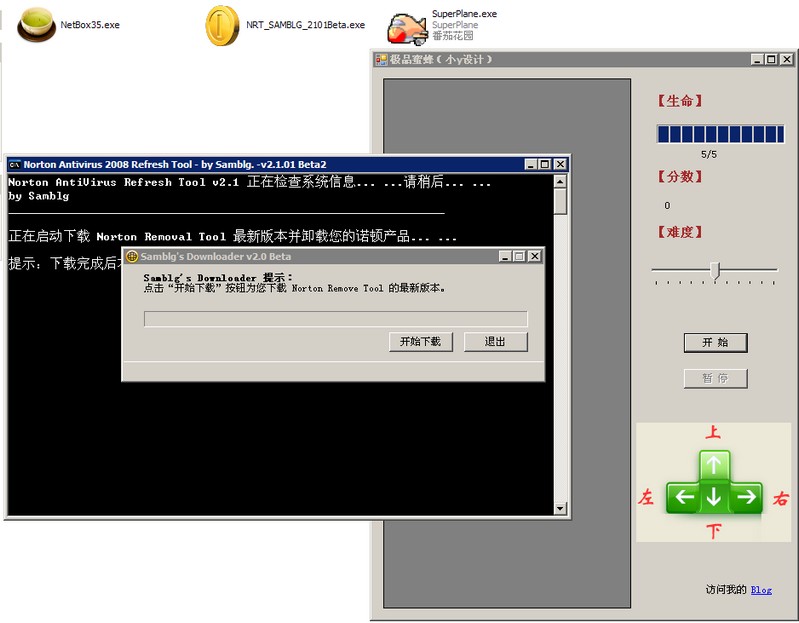799x623 pixels.
Task: Open the SuperPlane.exe airplane icon
Action: click(407, 29)
